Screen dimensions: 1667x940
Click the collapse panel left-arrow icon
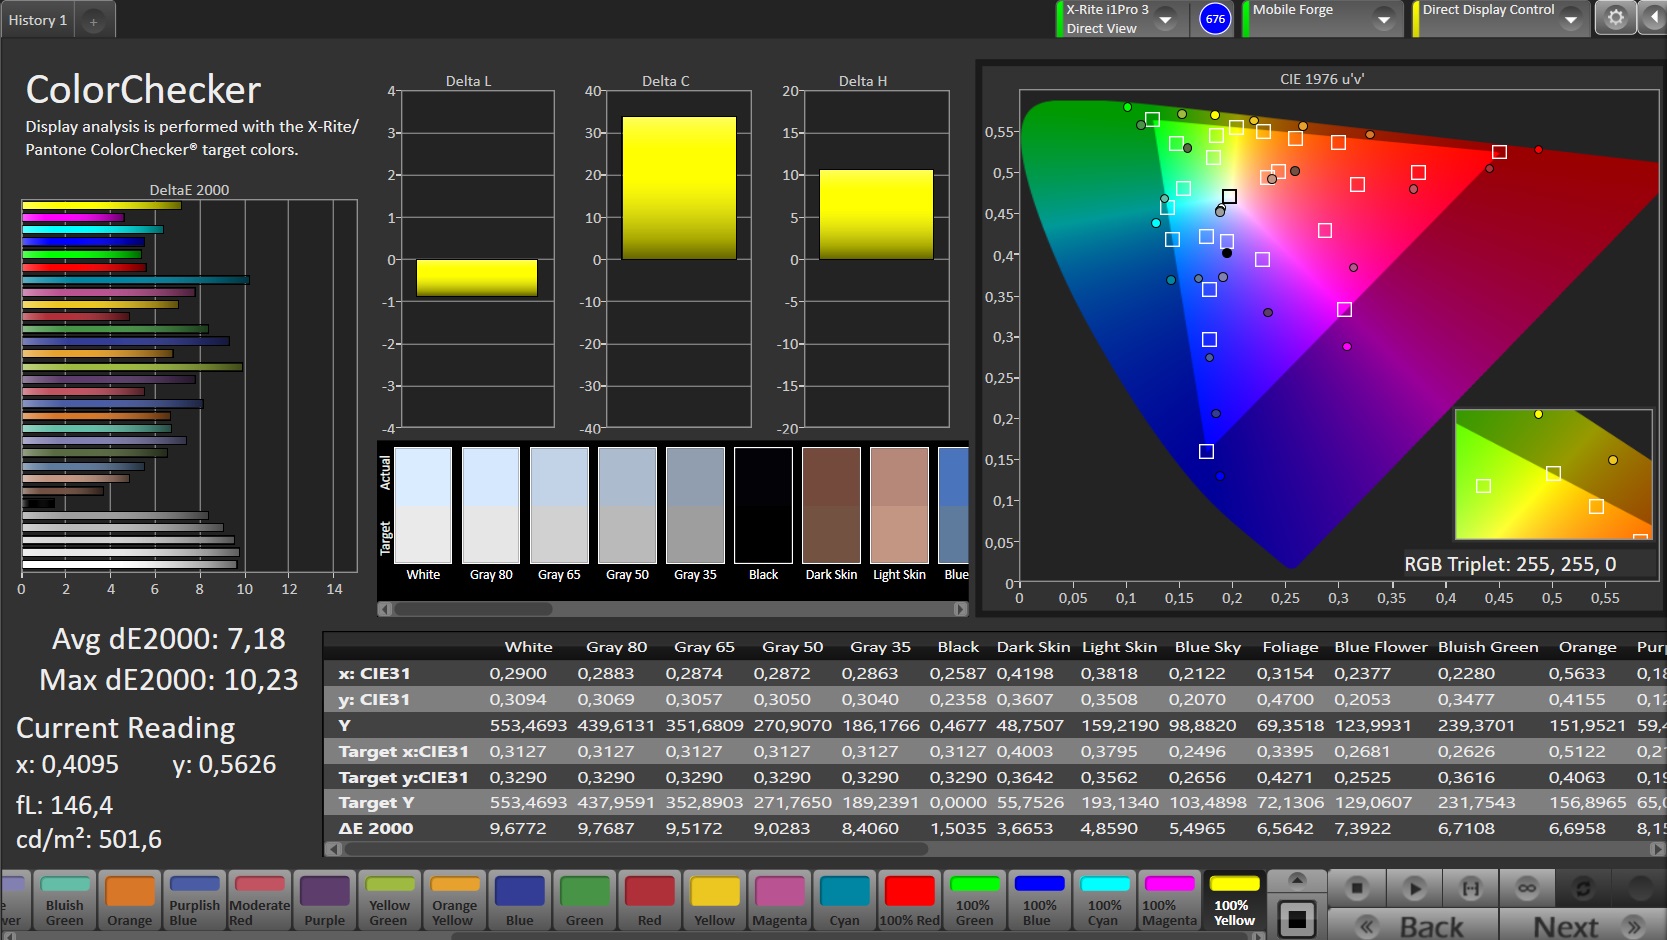point(1653,18)
